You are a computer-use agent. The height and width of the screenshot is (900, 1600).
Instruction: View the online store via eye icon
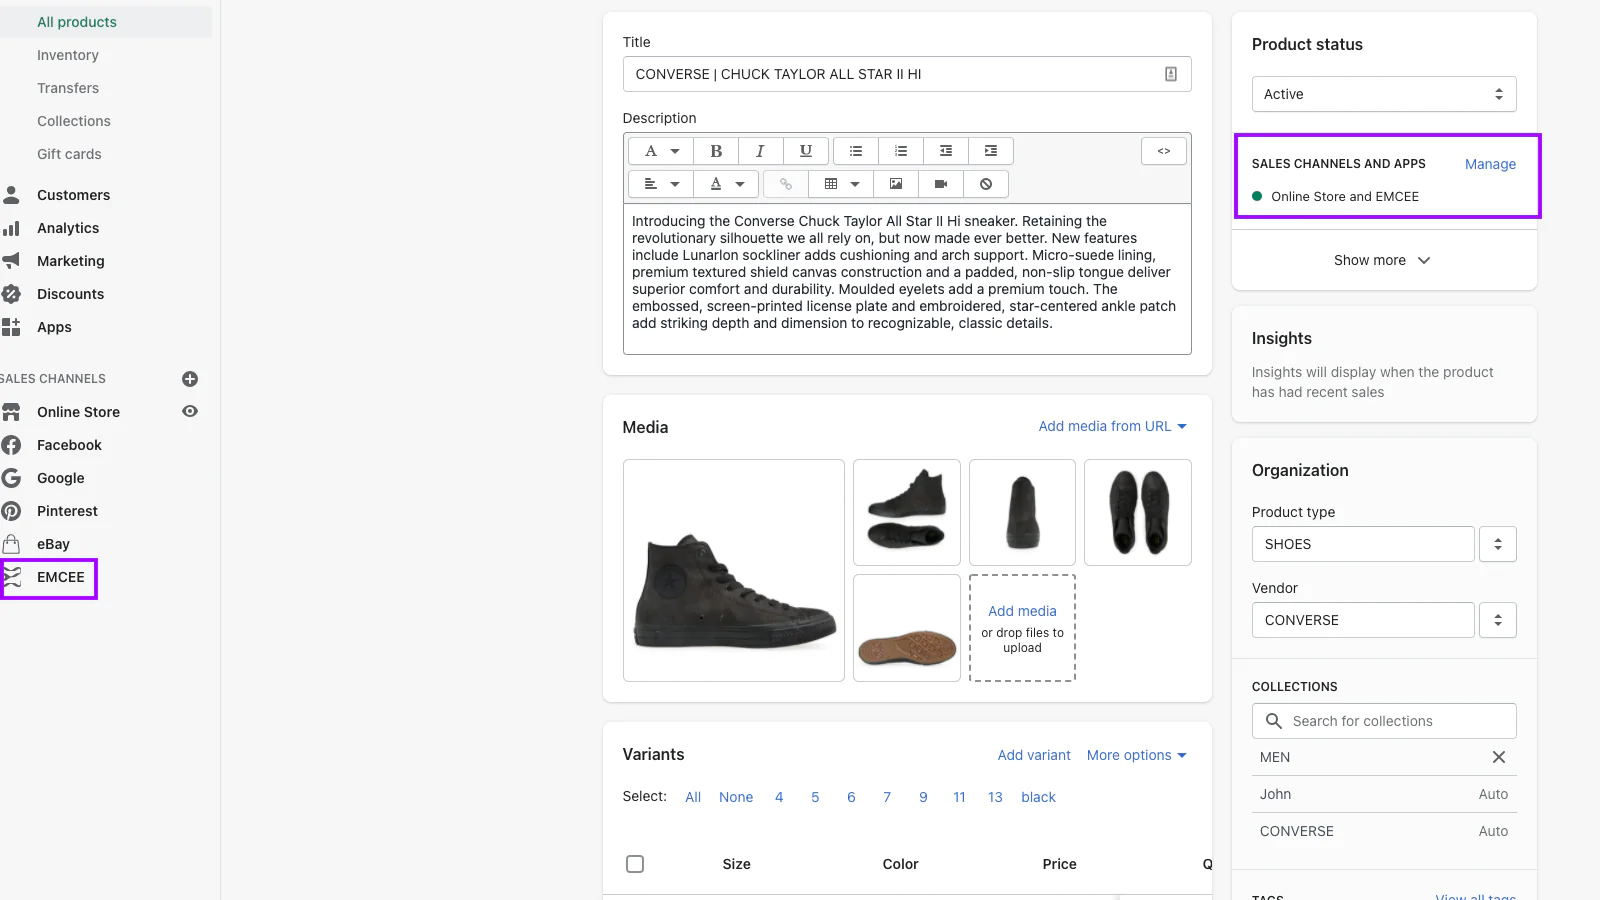pyautogui.click(x=190, y=411)
